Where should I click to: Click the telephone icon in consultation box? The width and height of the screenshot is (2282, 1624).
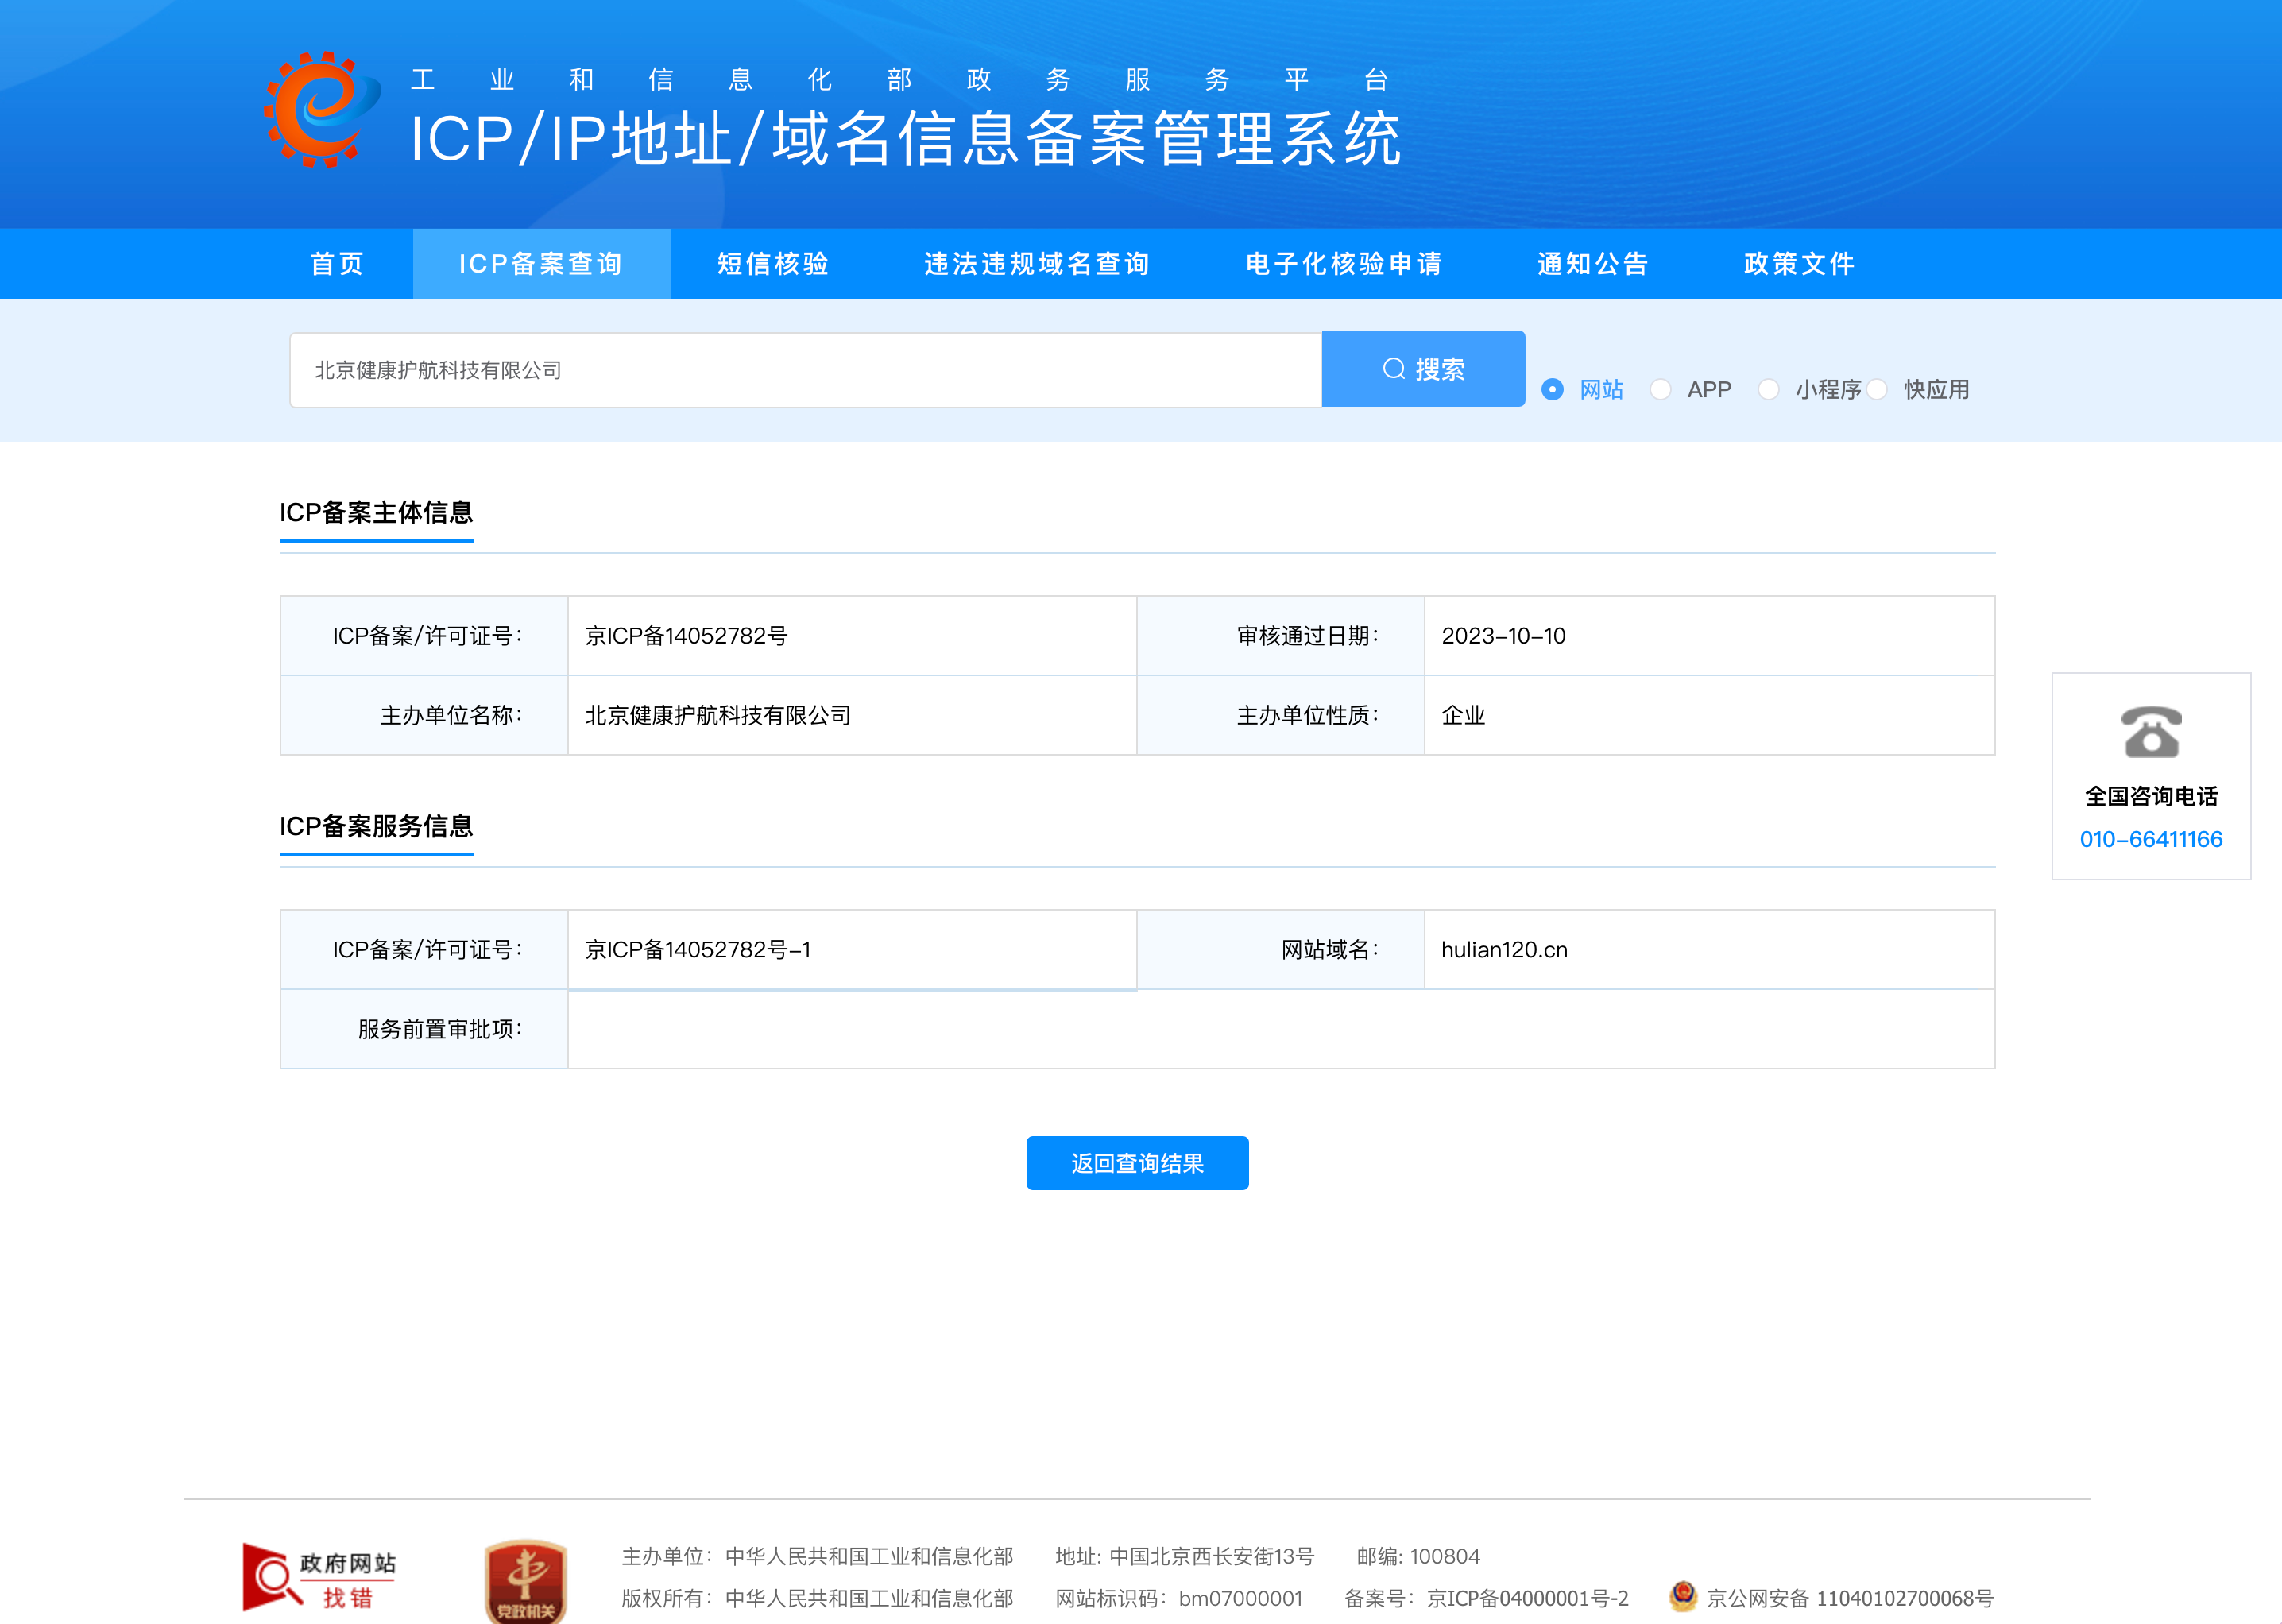[2150, 732]
